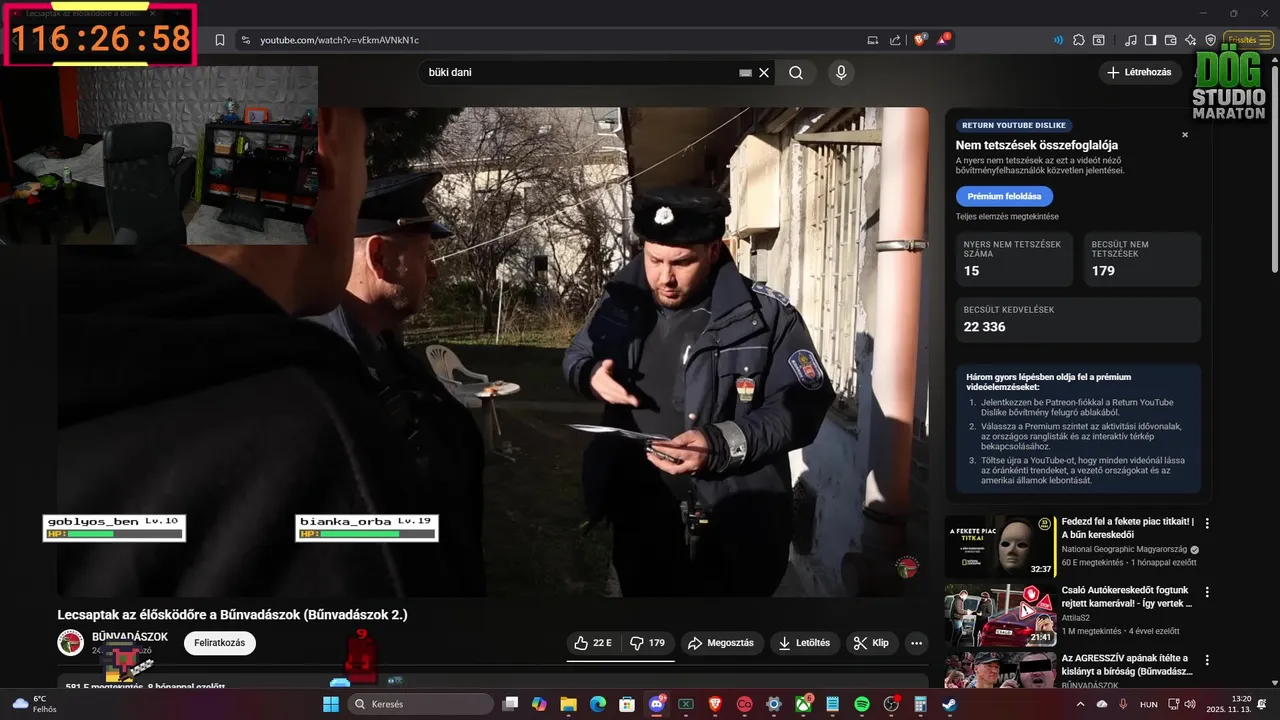The image size is (1280, 720).
Task: Click the channel watermark in video corner
Action: coord(906,567)
